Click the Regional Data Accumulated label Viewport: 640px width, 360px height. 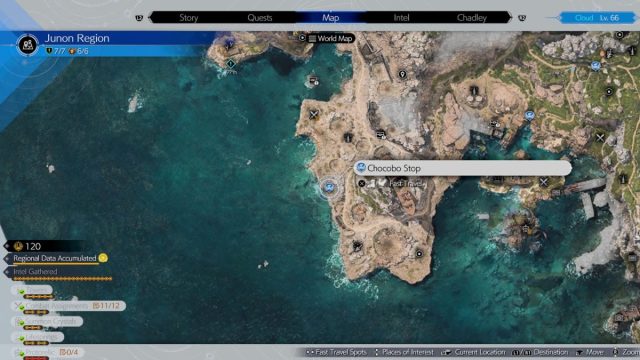(55, 258)
